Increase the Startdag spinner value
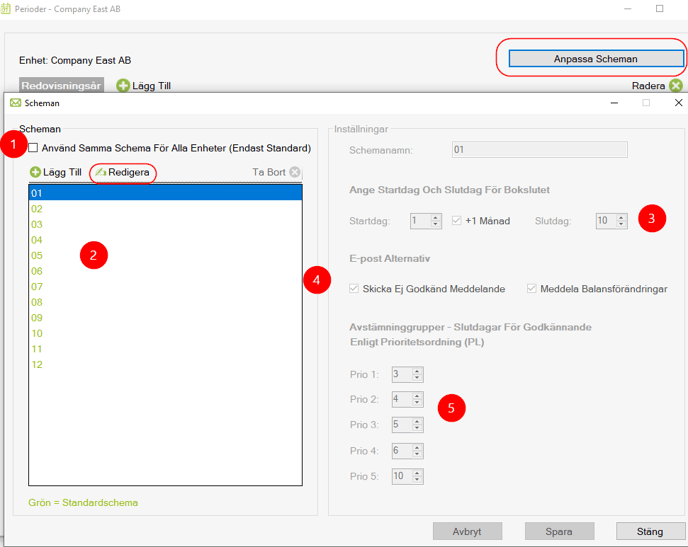Viewport: 688px width, 547px height. coord(435,218)
